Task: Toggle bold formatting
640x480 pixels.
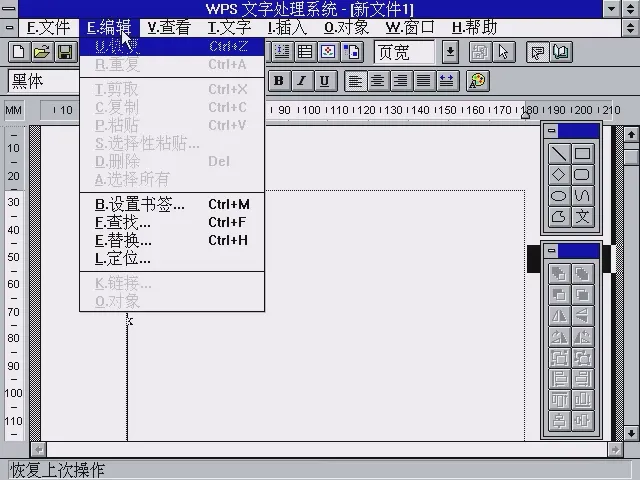Action: tap(279, 81)
